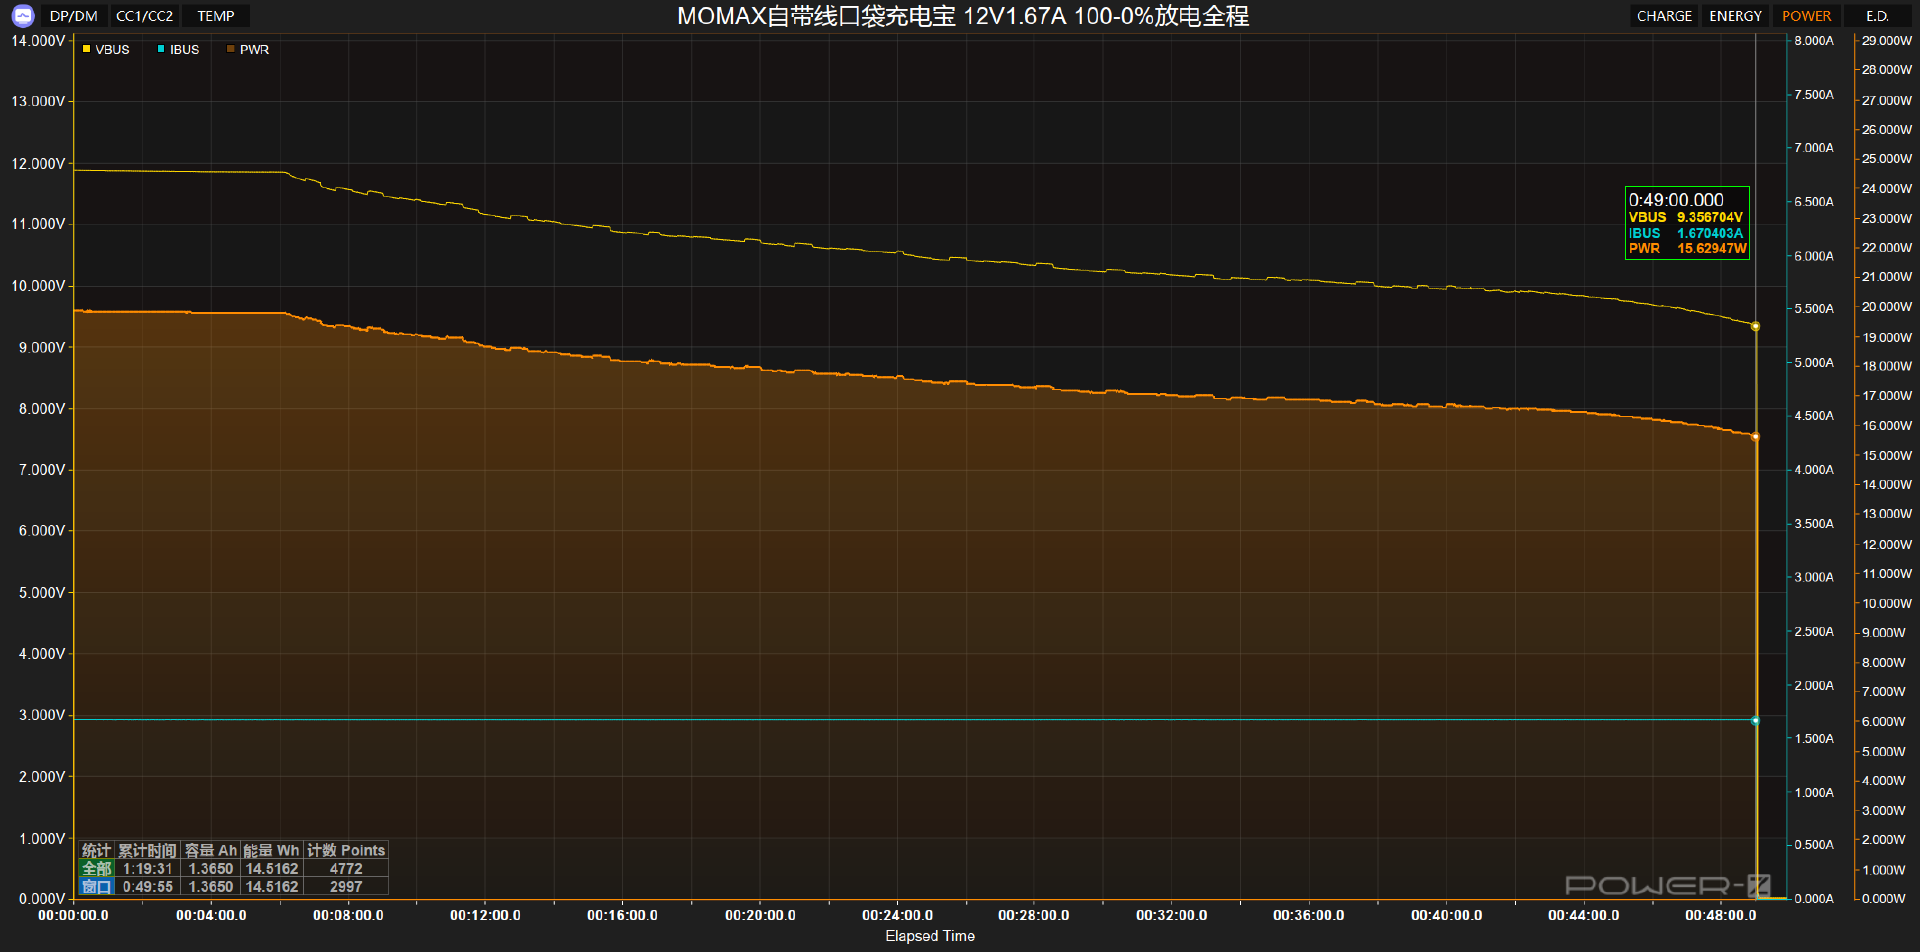Click the 累计时间 column header

tap(147, 851)
